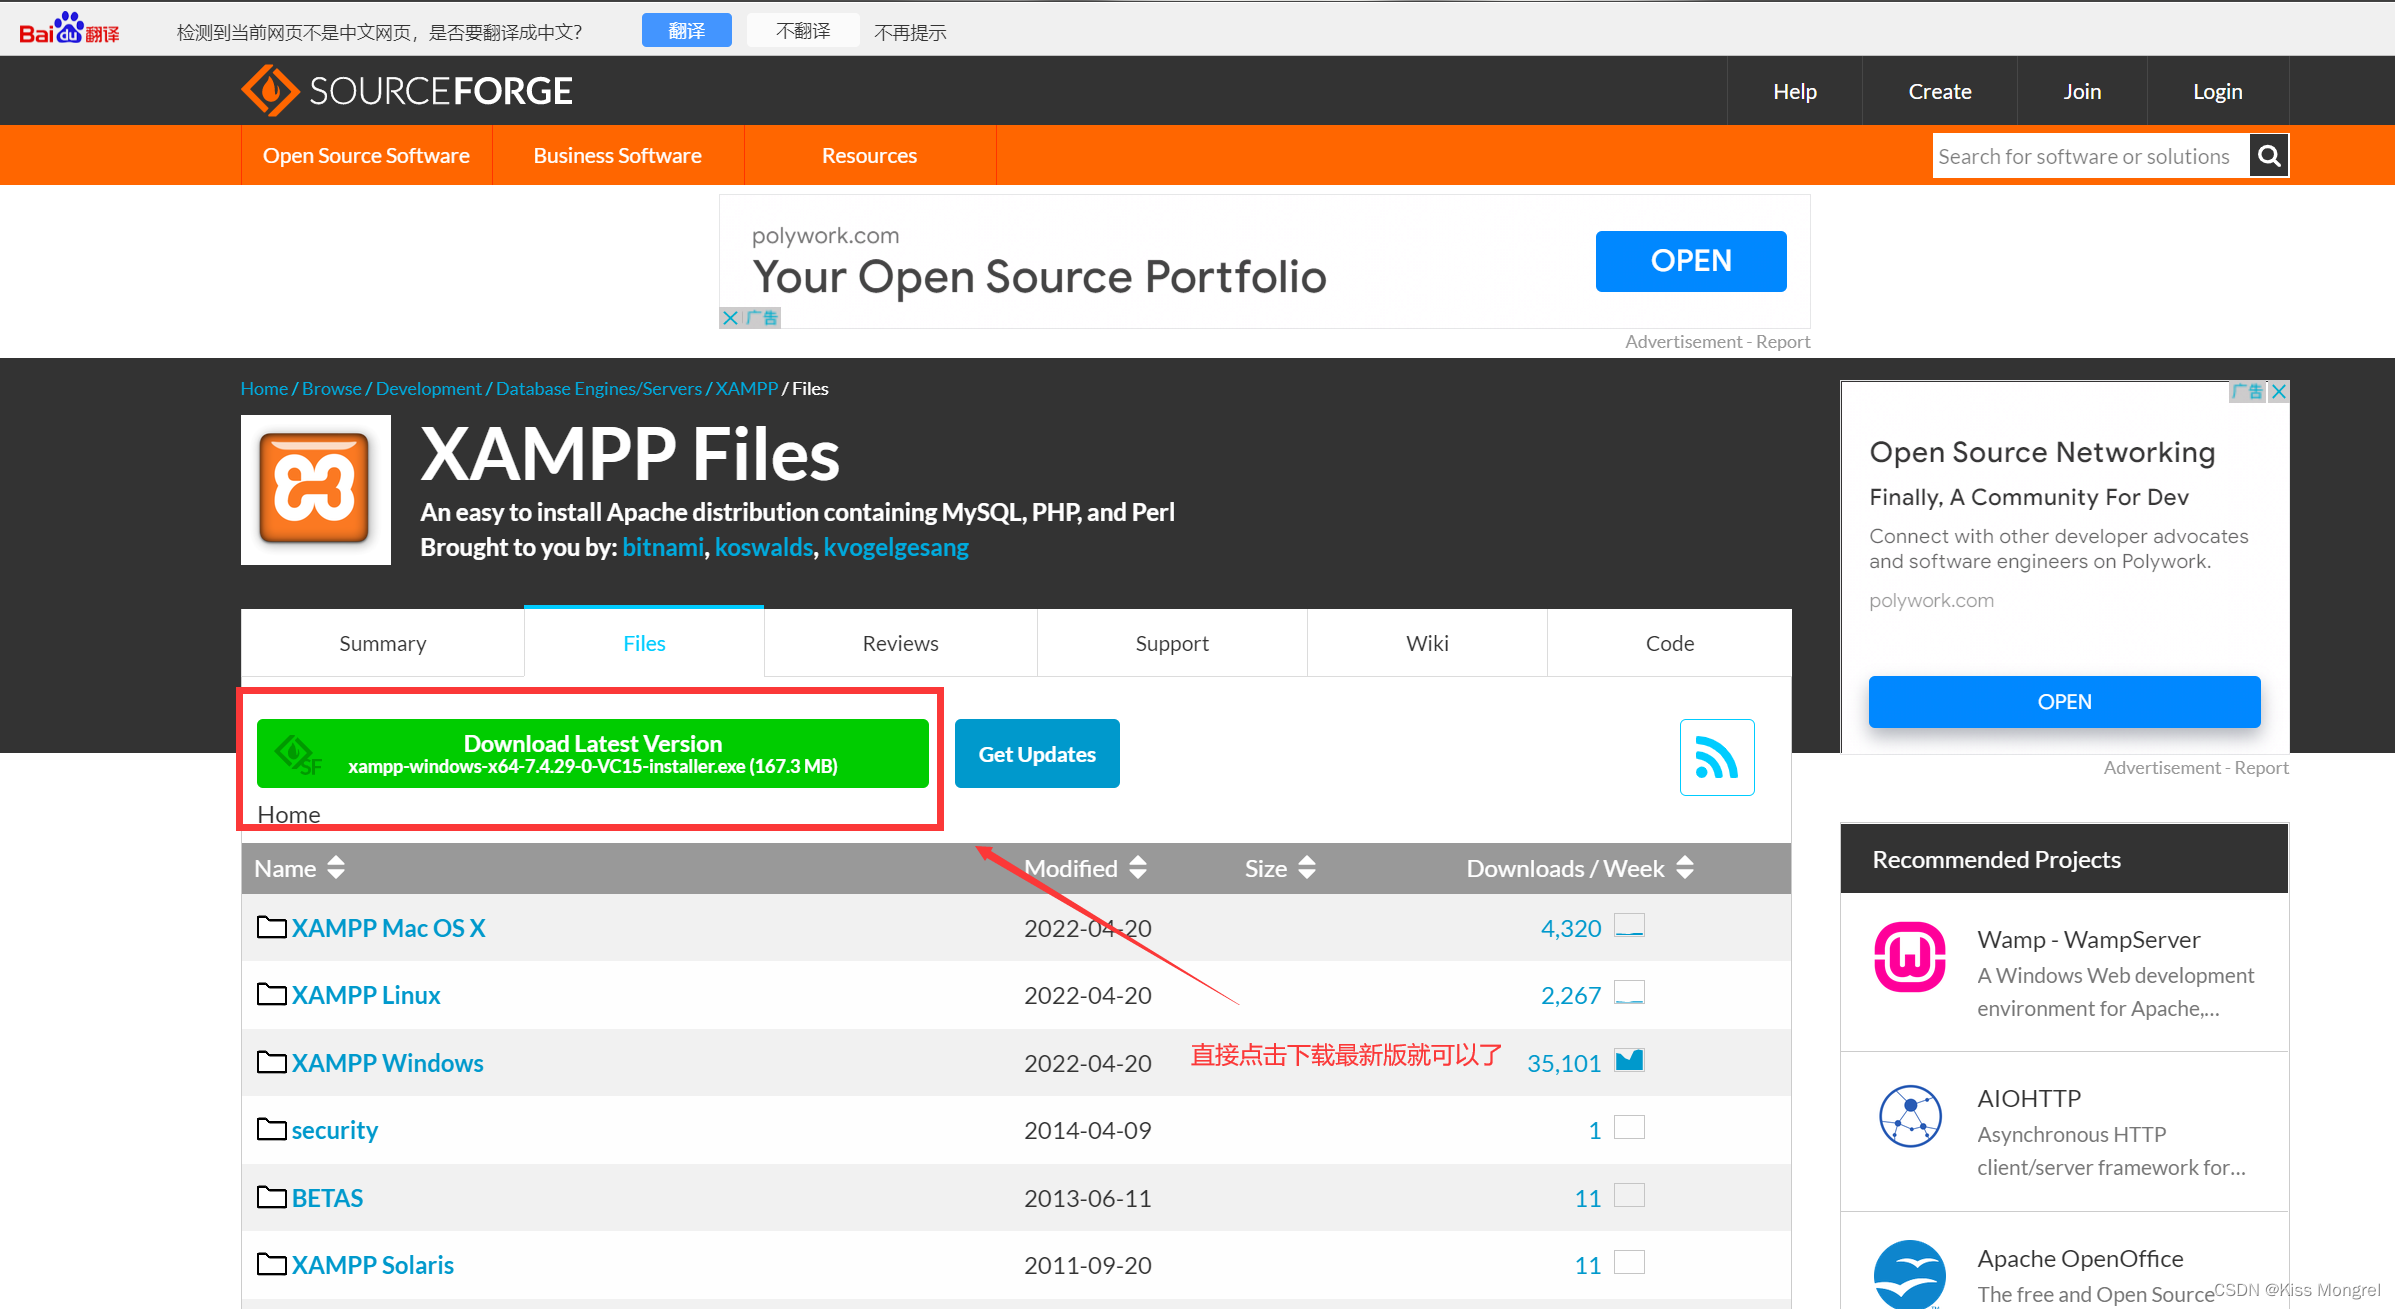2395x1309 pixels.
Task: Click XAMPP breadcrumb link
Action: 746,388
